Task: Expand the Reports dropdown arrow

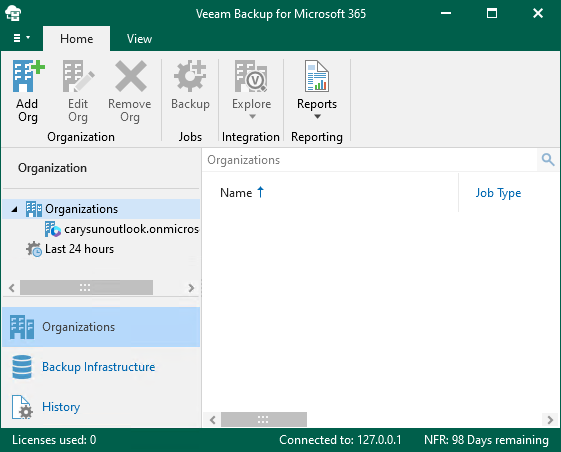Action: pyautogui.click(x=317, y=117)
